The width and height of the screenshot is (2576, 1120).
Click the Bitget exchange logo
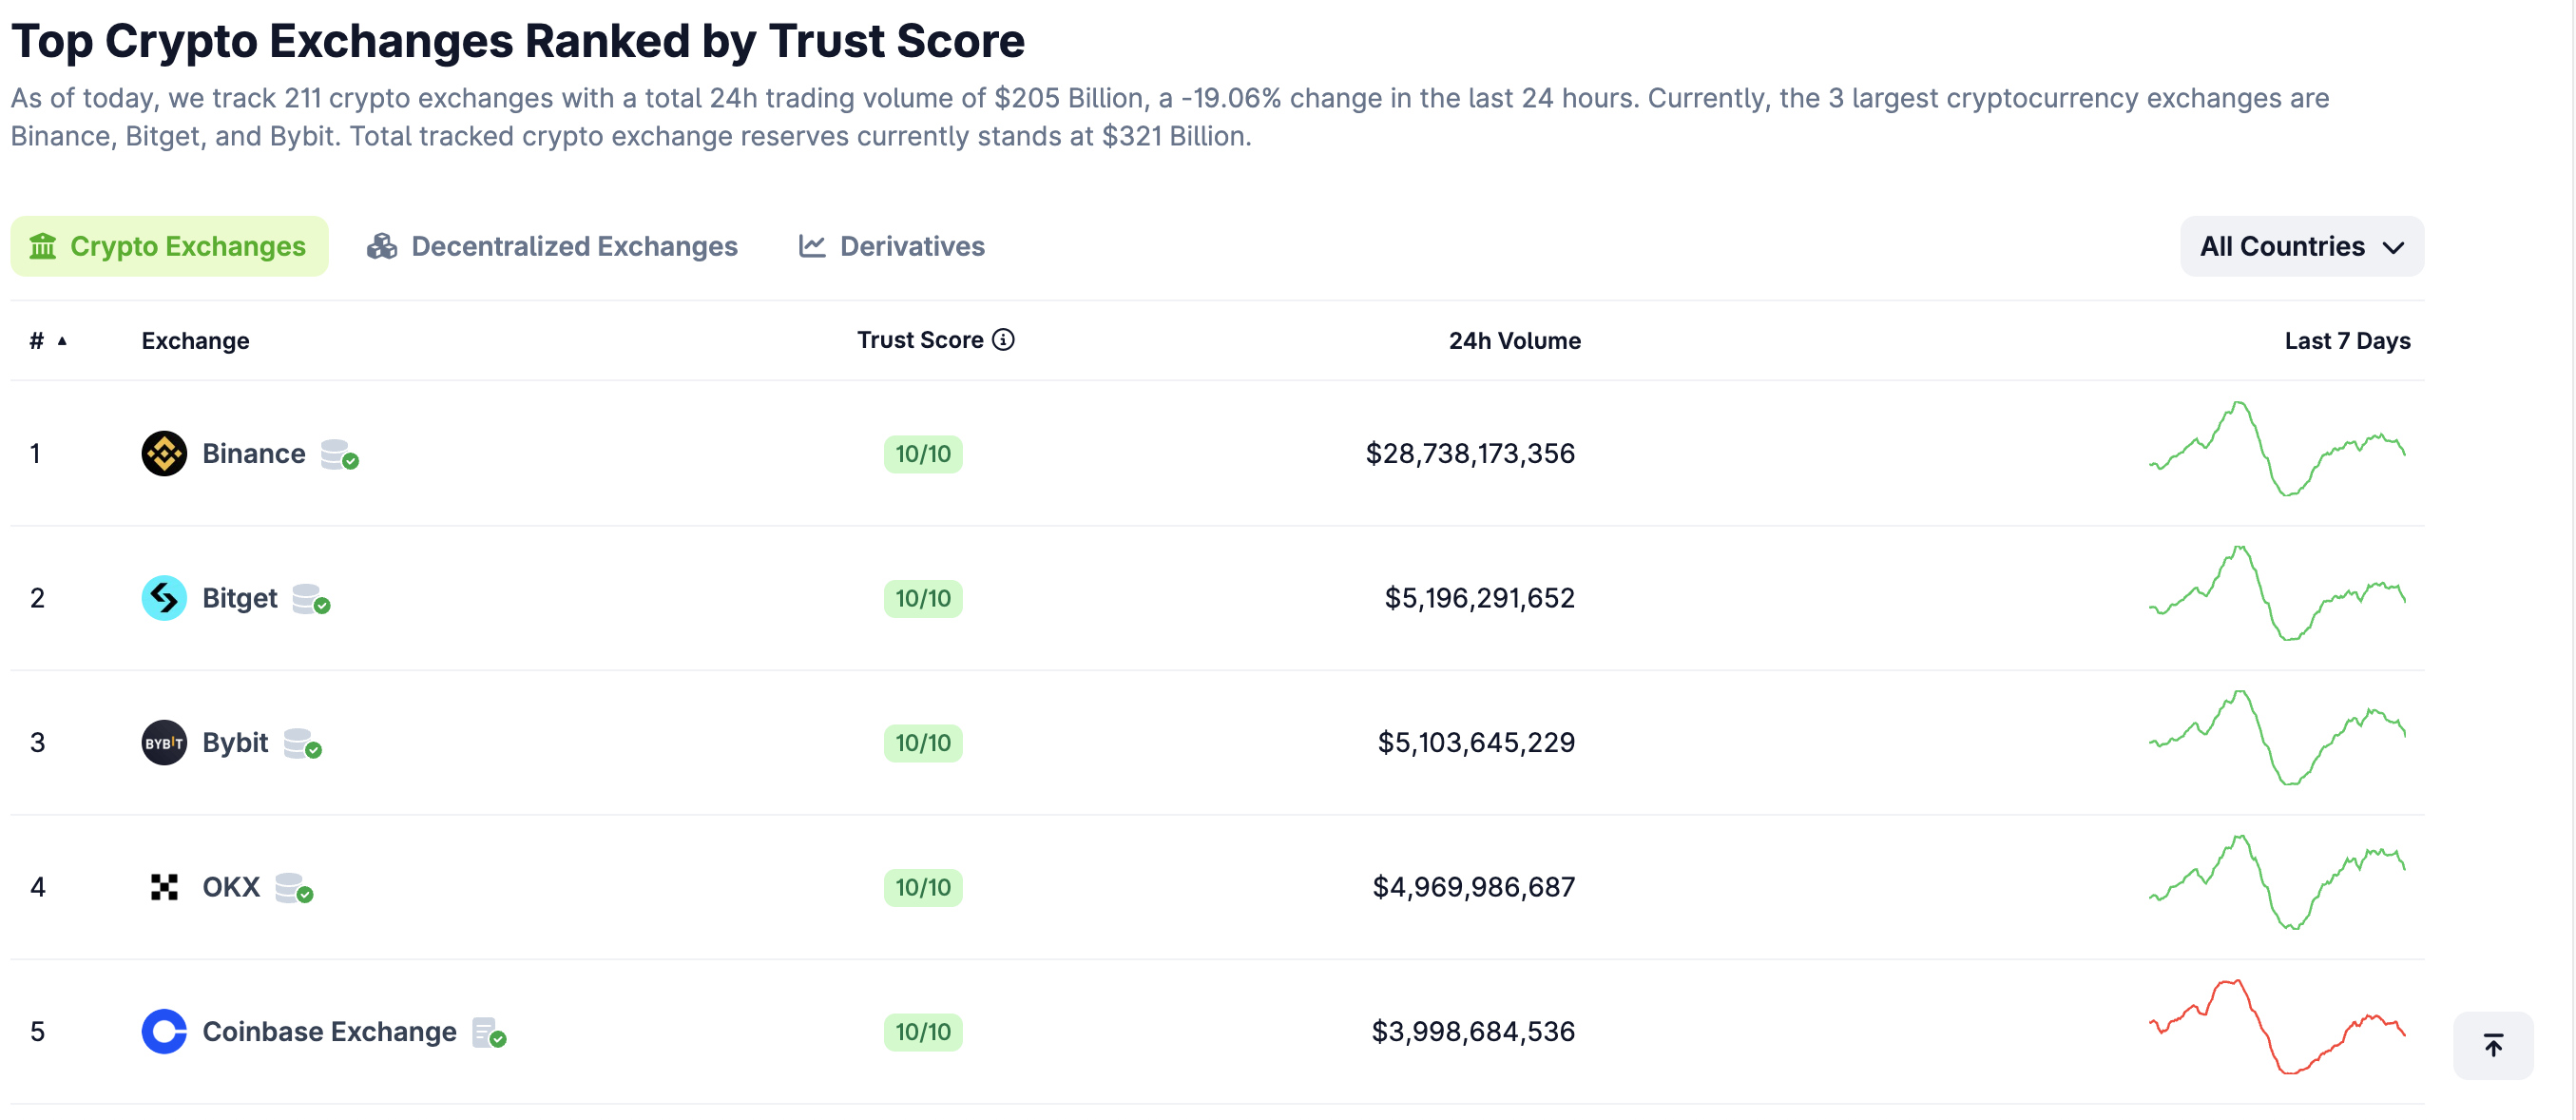tap(164, 598)
